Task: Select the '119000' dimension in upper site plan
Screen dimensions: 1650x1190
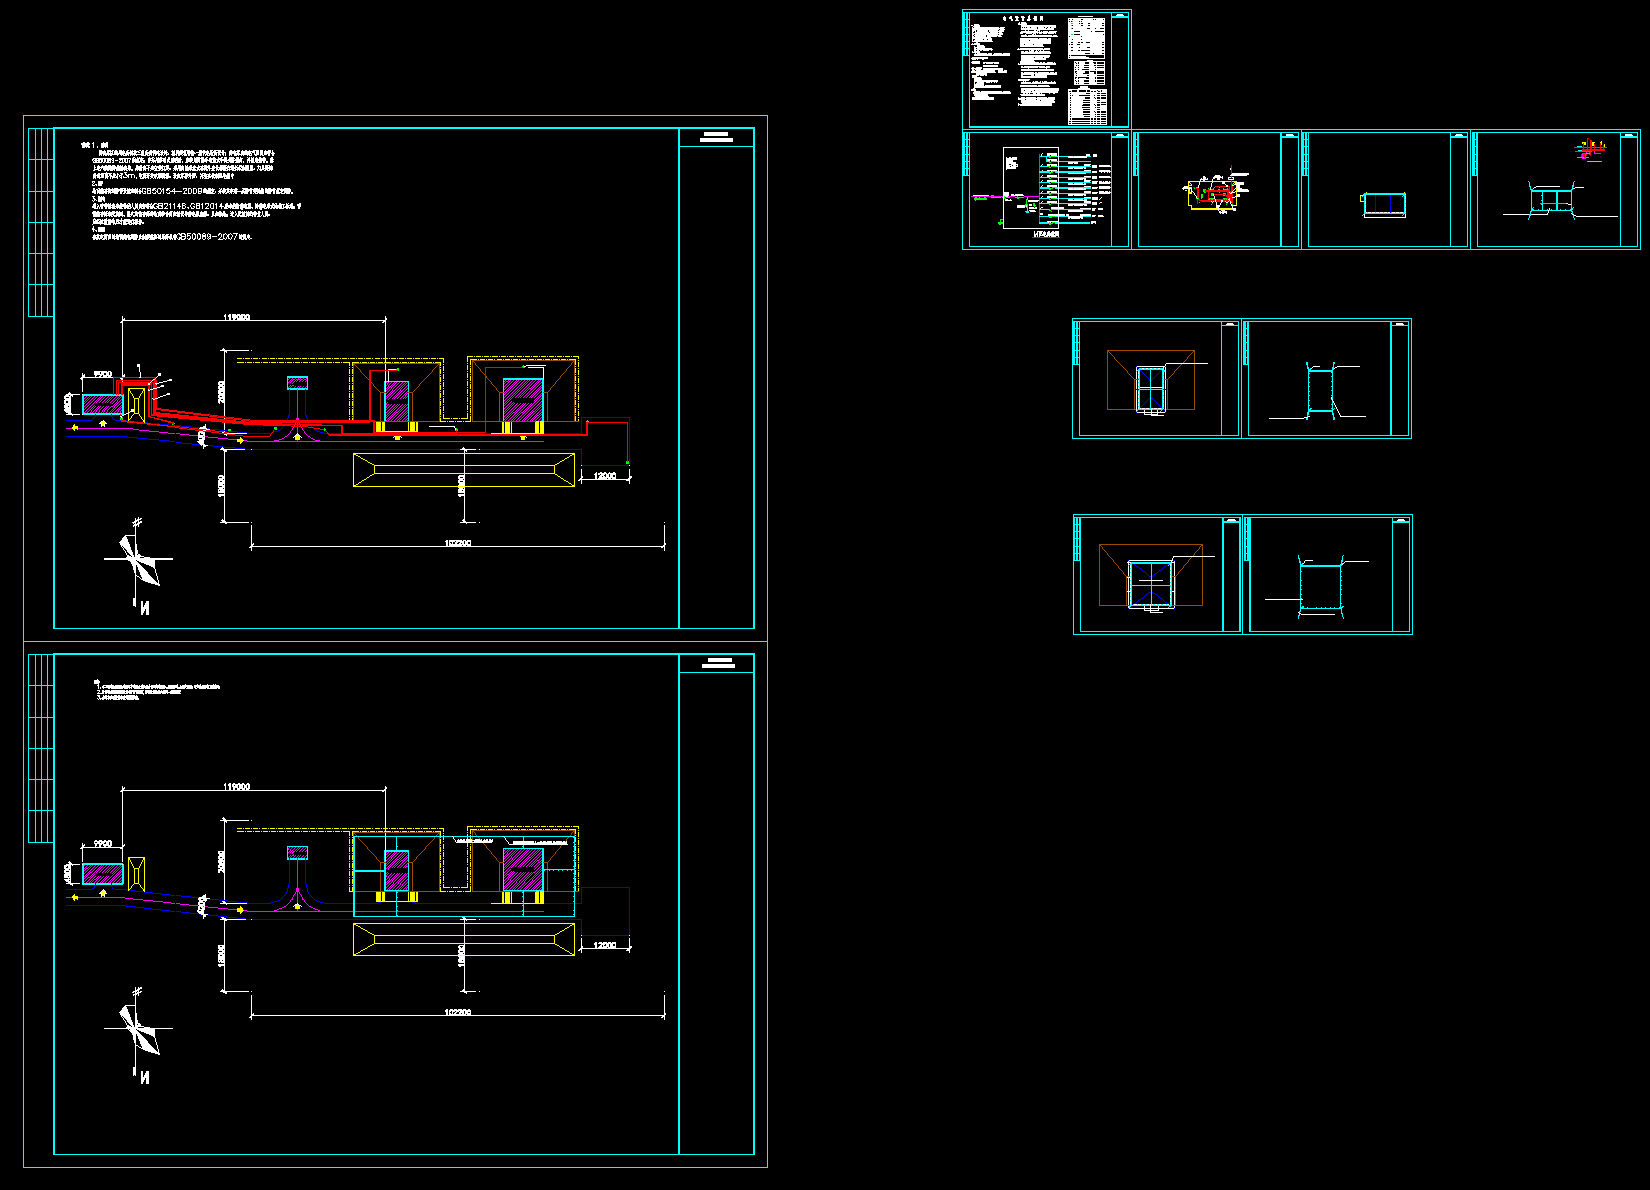Action: (x=236, y=317)
